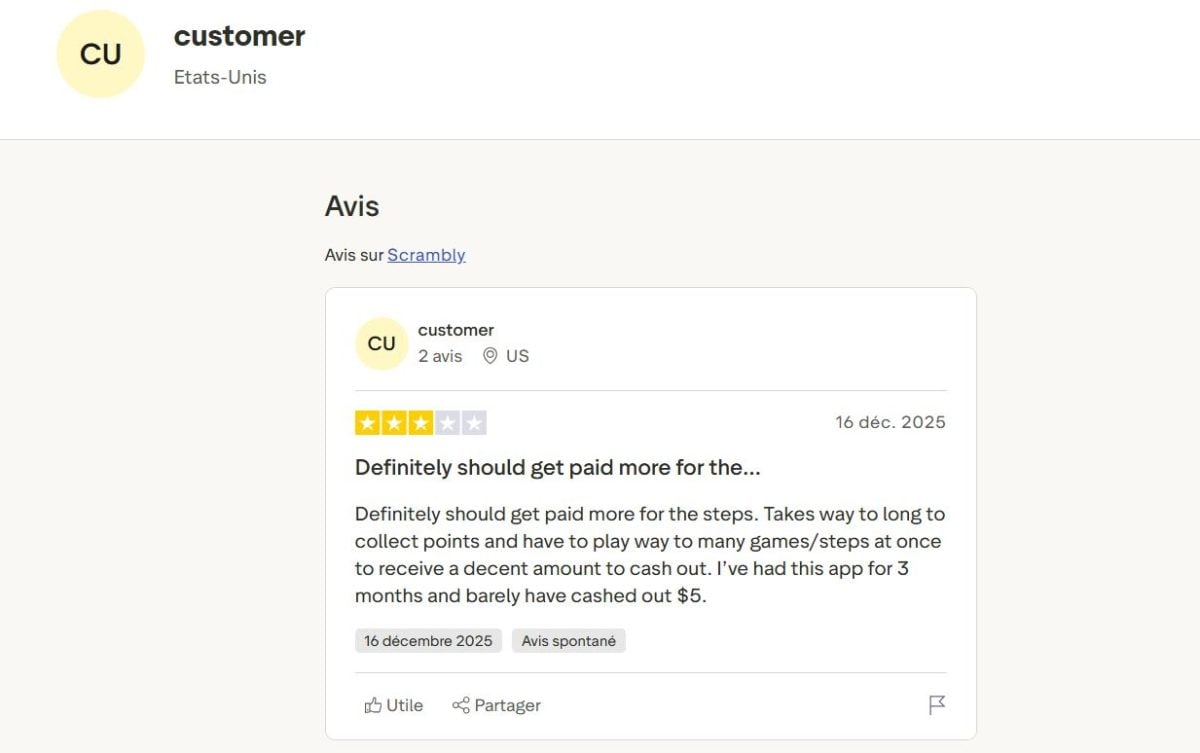Click the reviewer name customer in the card
This screenshot has width=1200, height=753.
click(455, 329)
